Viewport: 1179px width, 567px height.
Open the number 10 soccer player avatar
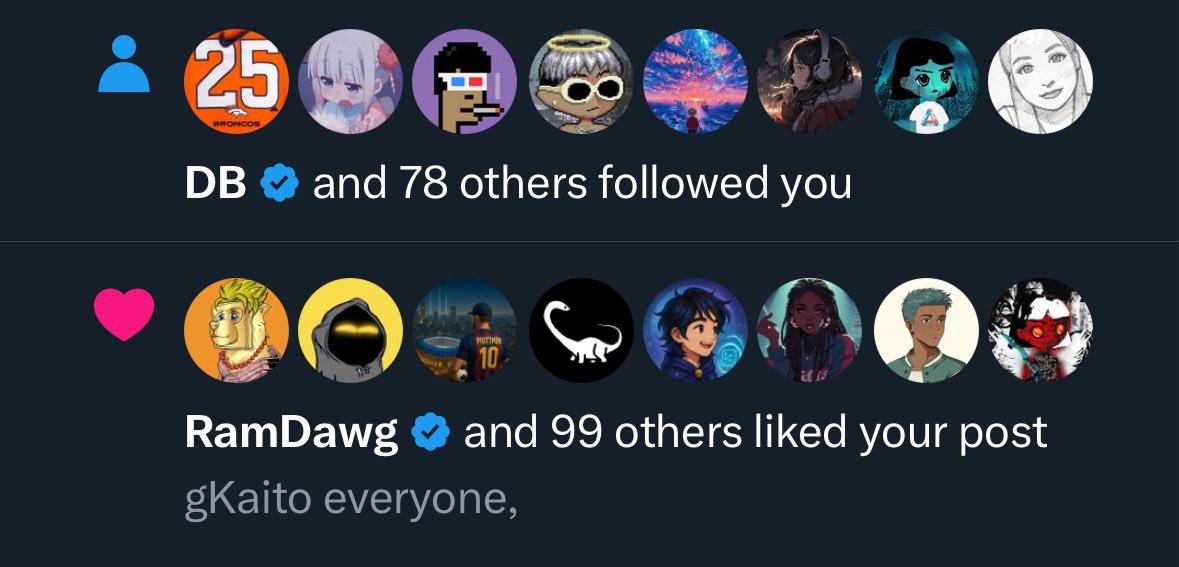tap(465, 330)
